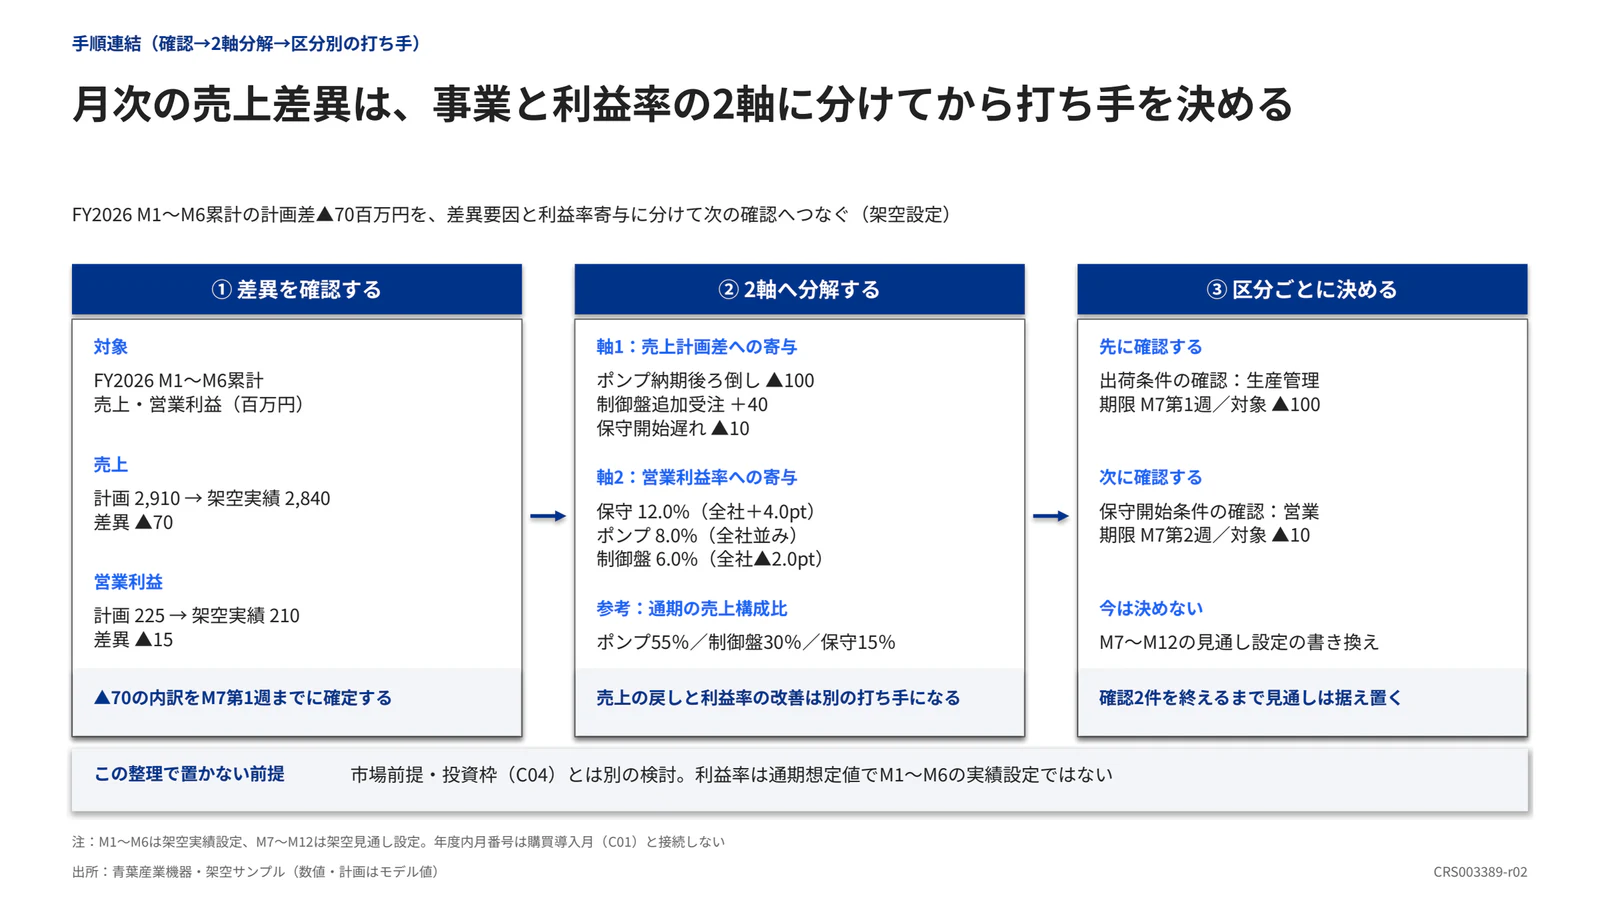
Task: Click 計画 2,910 → 架空実績 2,840
Action: point(212,498)
